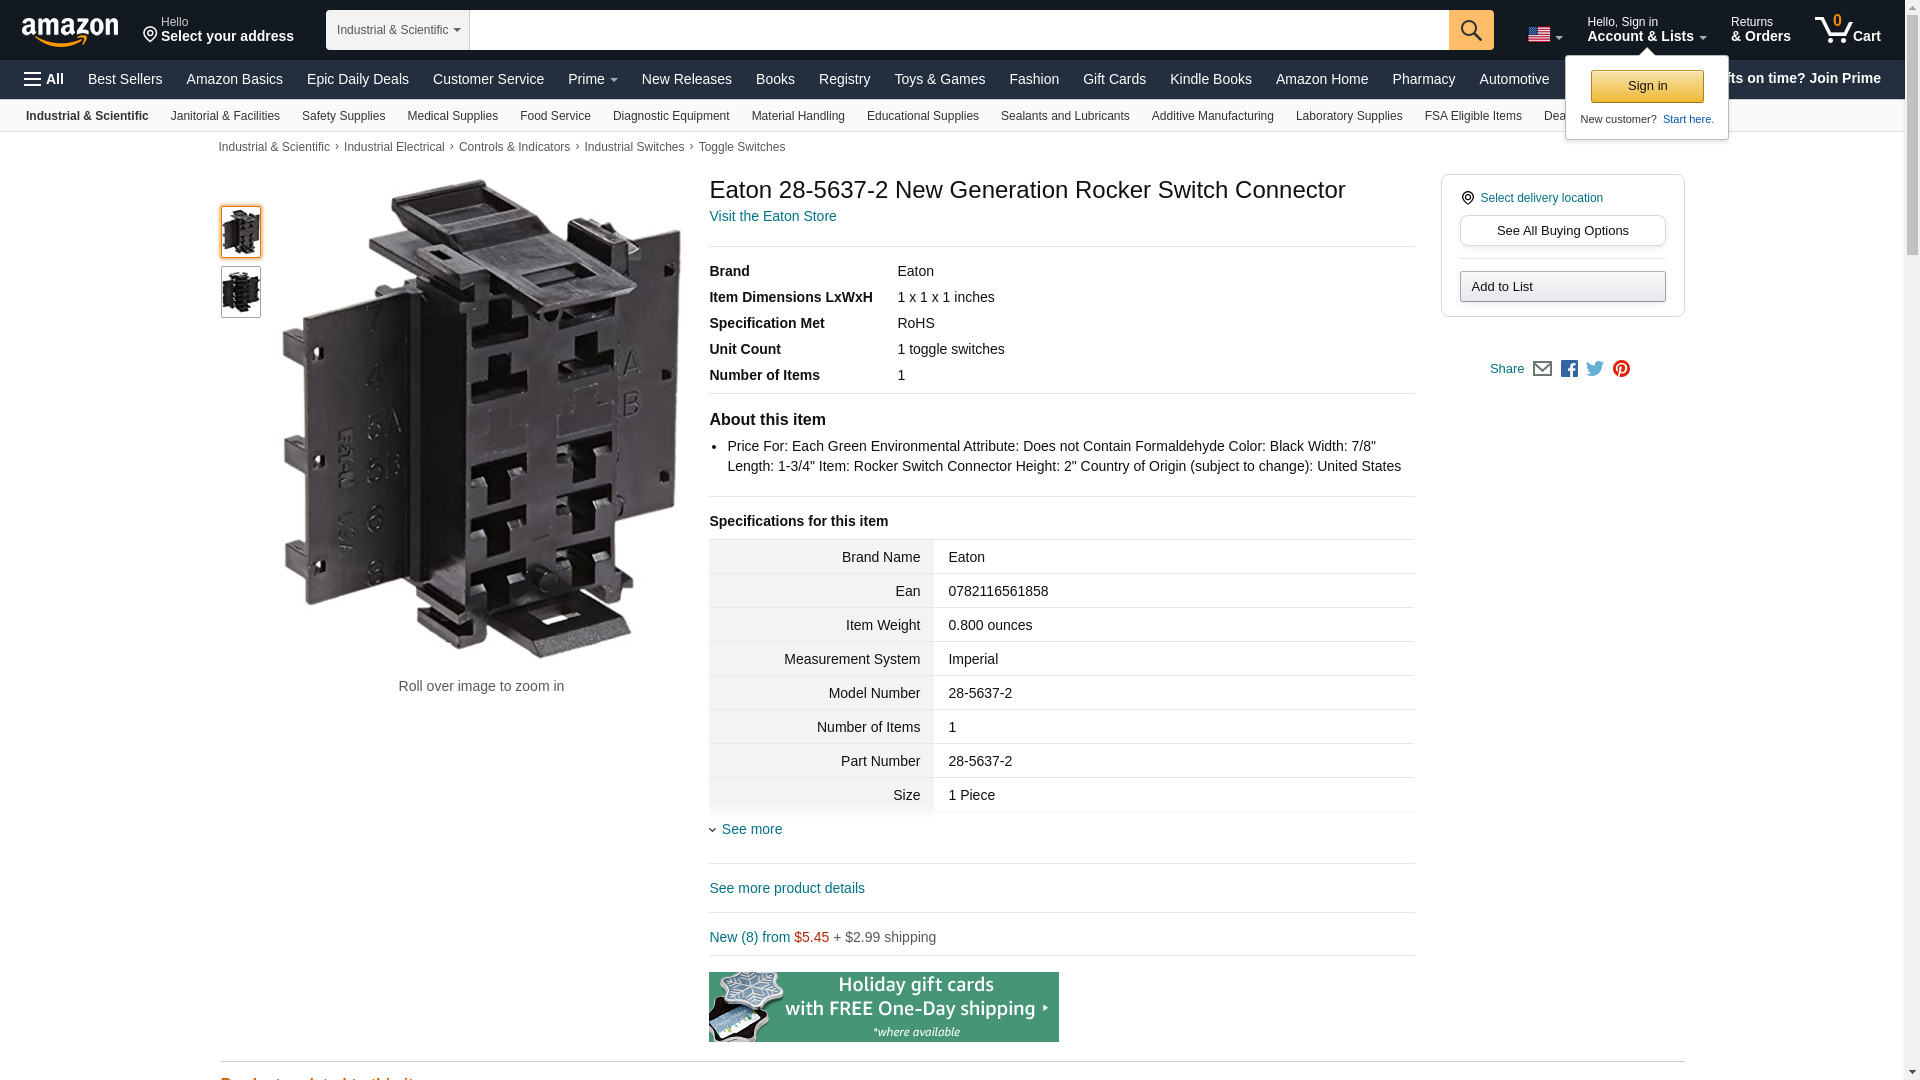Select the second product thumbnail
Image resolution: width=1920 pixels, height=1080 pixels.
click(x=240, y=292)
